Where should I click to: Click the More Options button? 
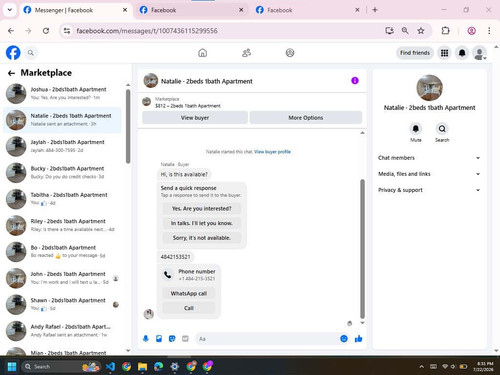tap(306, 118)
